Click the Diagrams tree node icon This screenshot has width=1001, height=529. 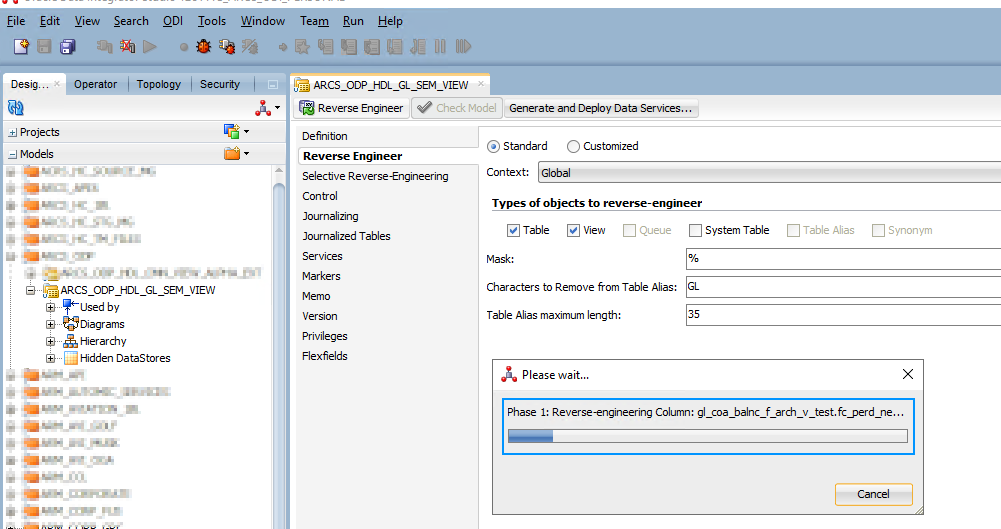[70, 324]
